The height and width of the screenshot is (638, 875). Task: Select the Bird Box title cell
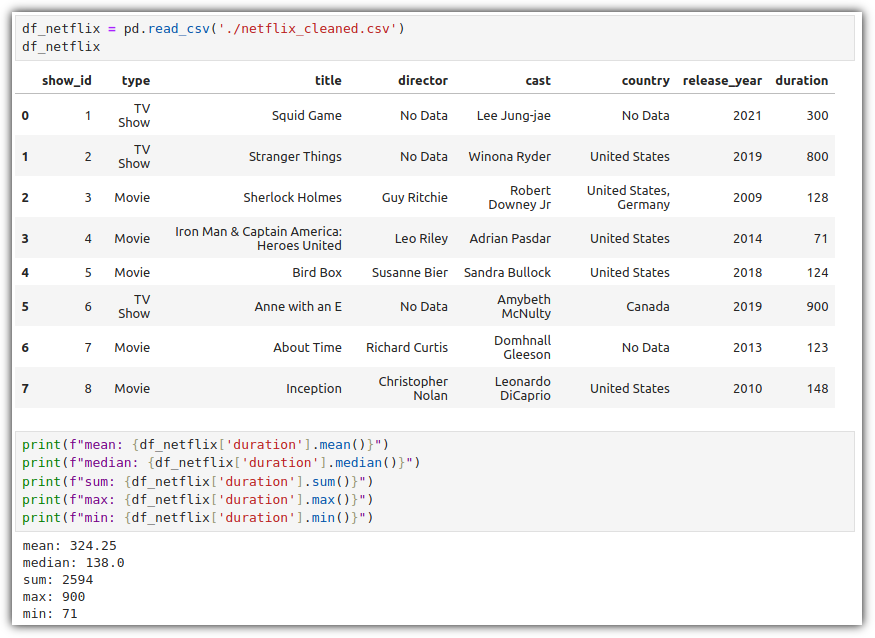(316, 272)
